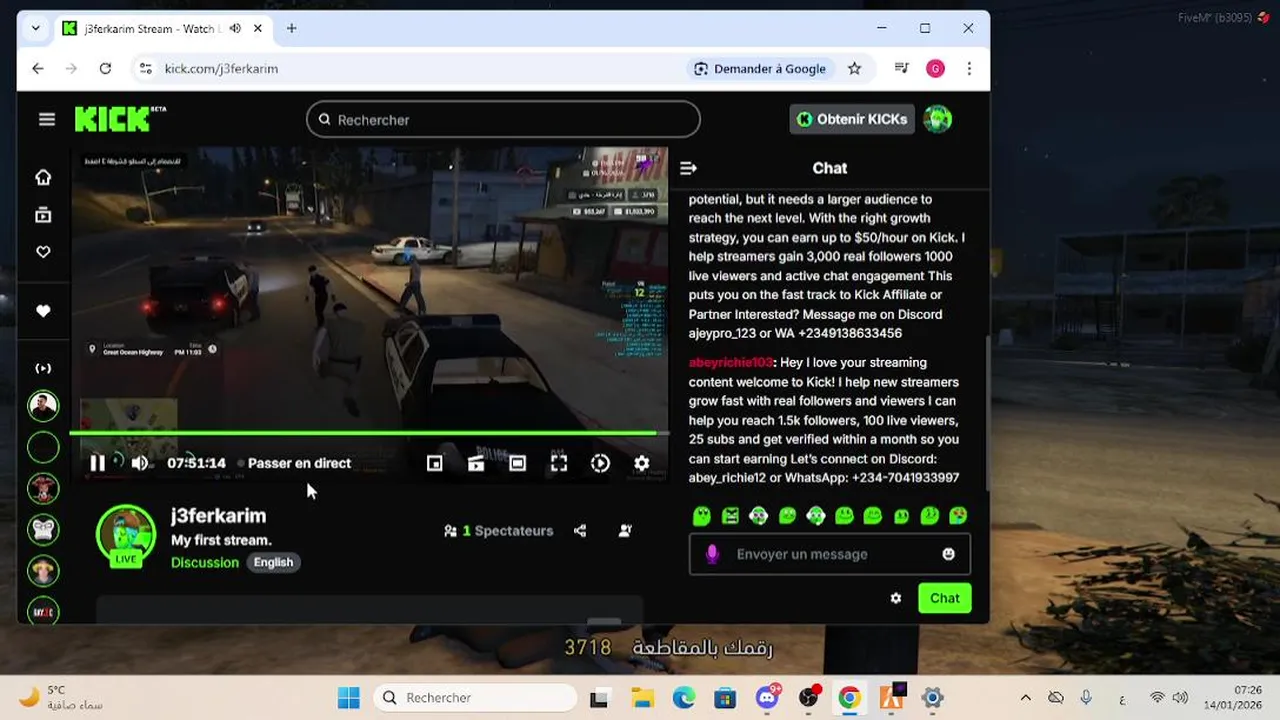Click the English language tag
Screen dimensions: 1280x720
coord(273,562)
